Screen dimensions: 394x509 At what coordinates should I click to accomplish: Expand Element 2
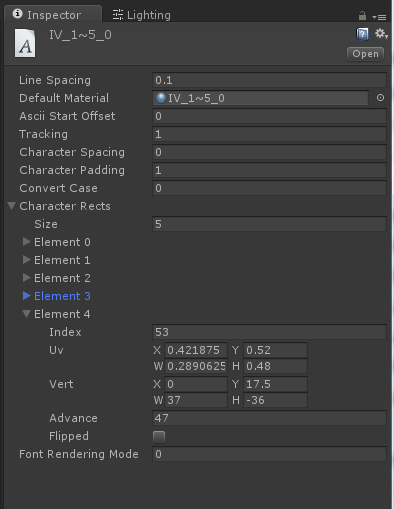[26, 278]
